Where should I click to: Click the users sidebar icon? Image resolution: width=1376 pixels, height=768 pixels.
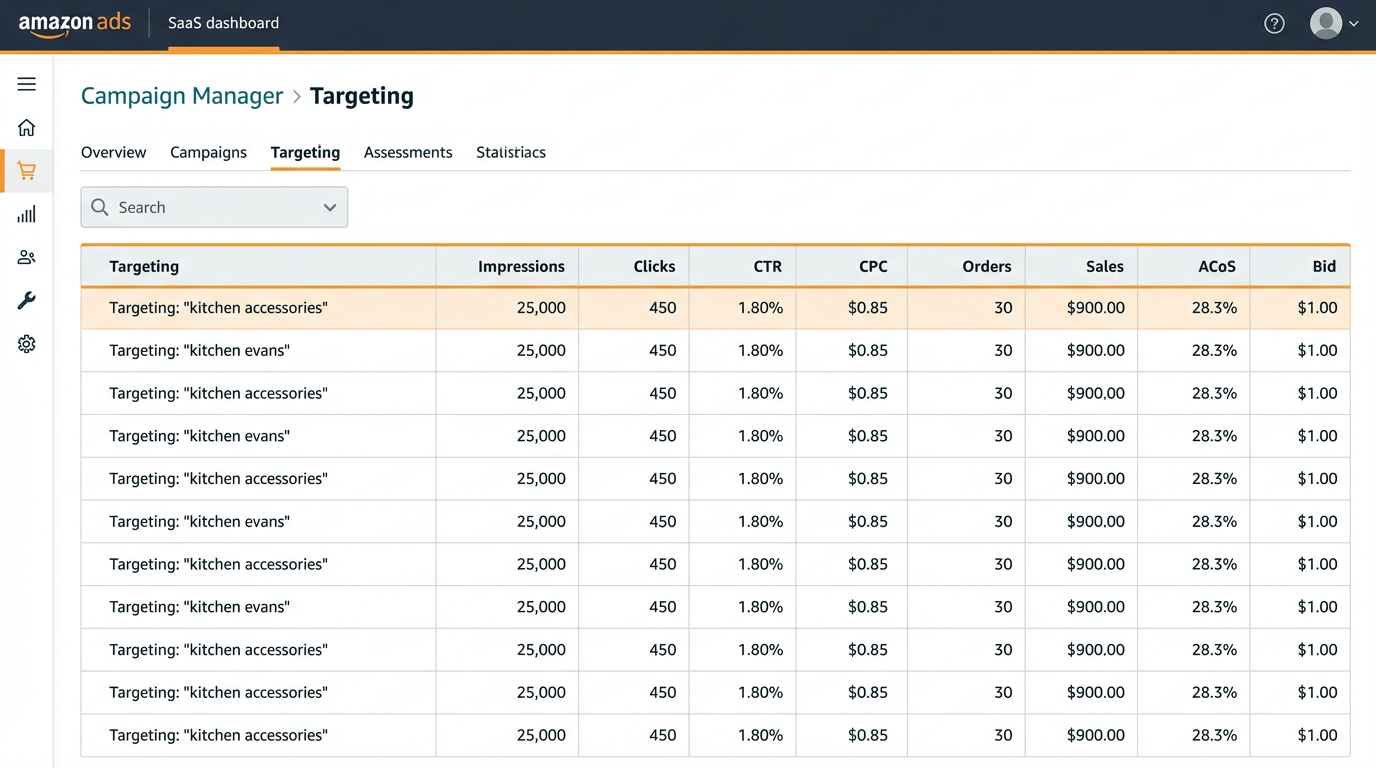click(x=26, y=257)
